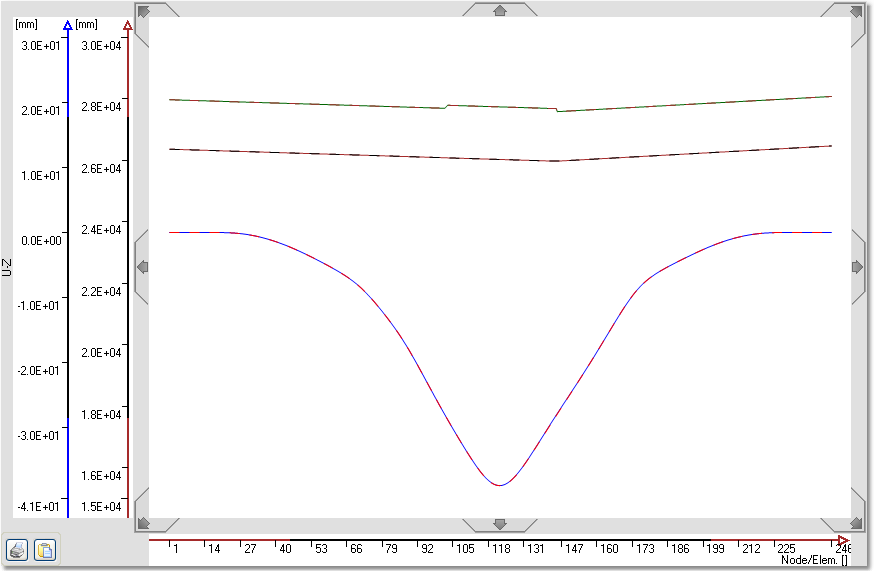Select the topmost green curve
Screen dimensions: 874x573
[x=300, y=104]
